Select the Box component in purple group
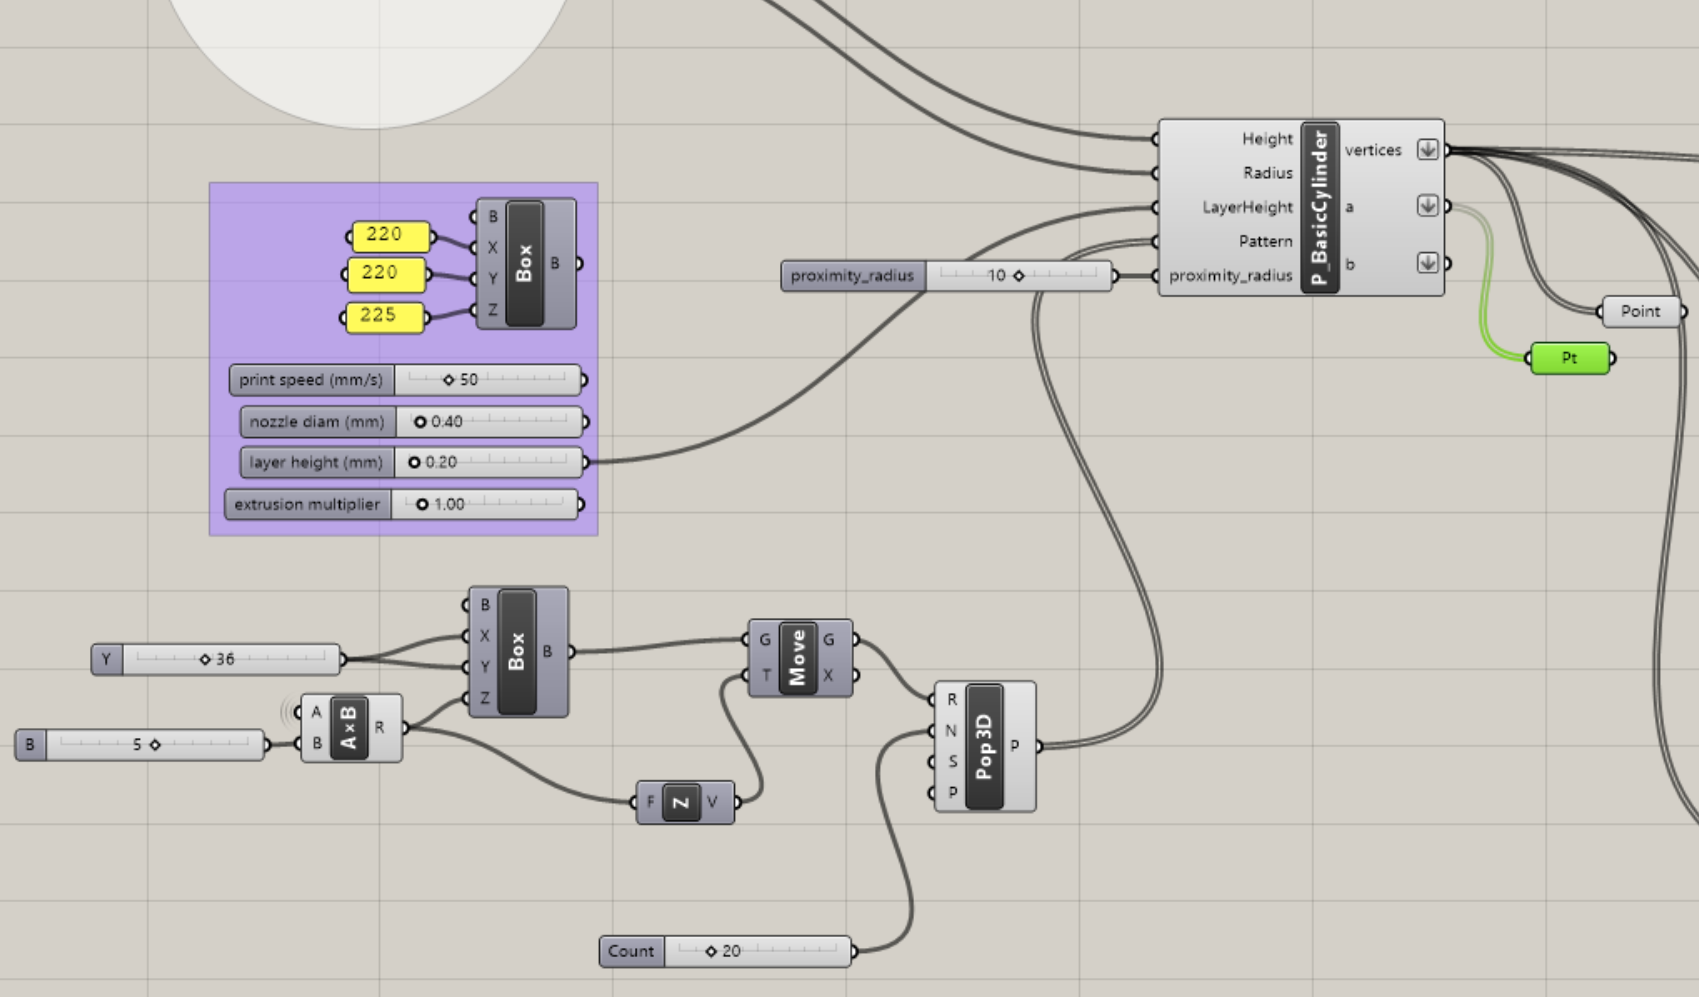Viewport: 1699px width, 997px height. [x=525, y=264]
